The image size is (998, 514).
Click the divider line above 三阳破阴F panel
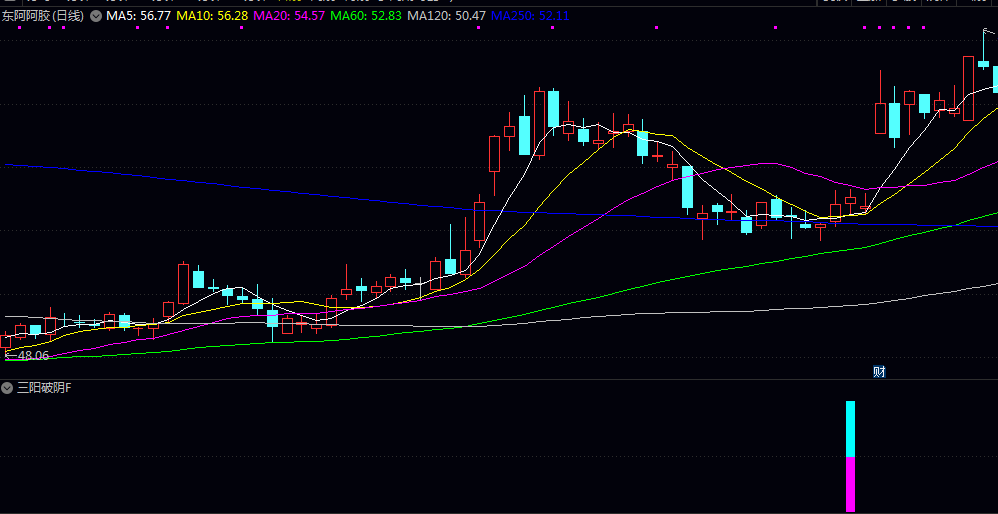pos(499,380)
